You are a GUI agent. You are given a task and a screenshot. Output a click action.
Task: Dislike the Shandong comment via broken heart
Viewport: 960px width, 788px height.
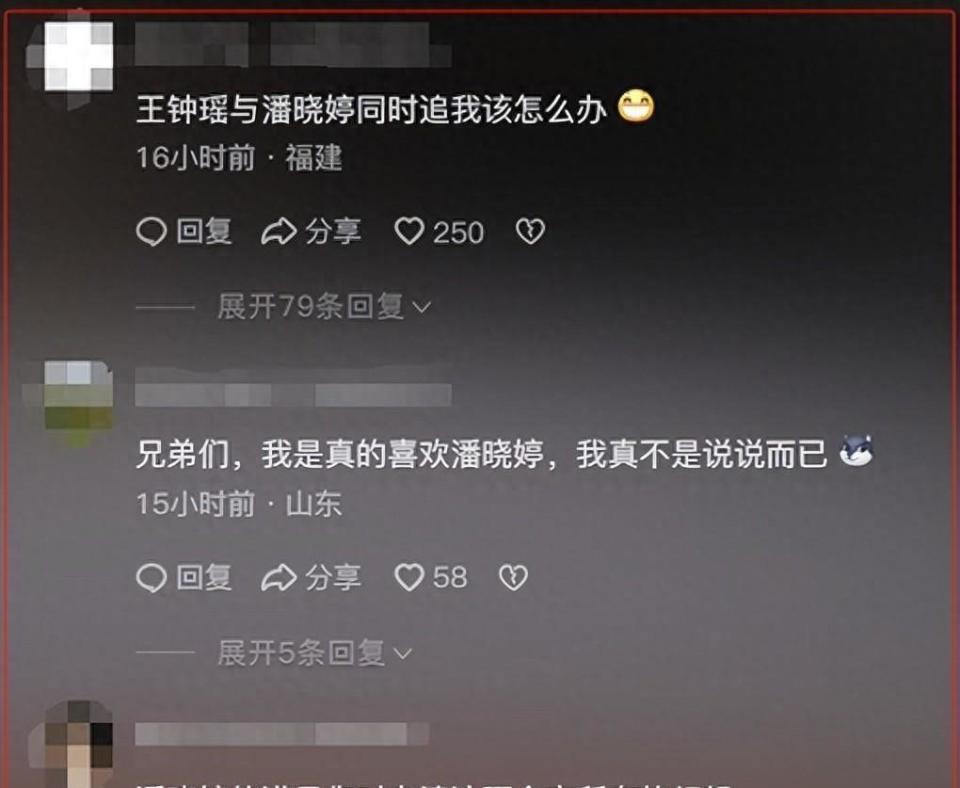coord(513,577)
